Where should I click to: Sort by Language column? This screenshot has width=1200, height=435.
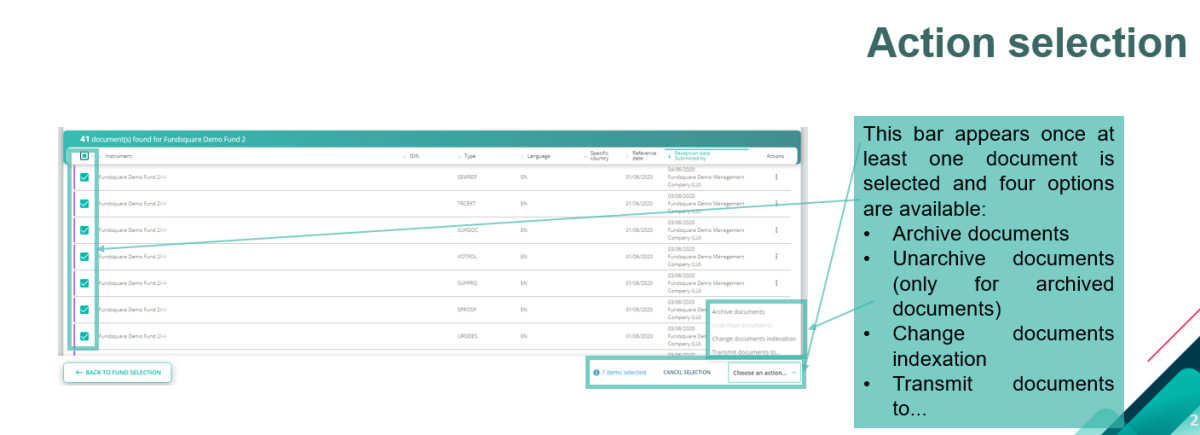[x=537, y=156]
